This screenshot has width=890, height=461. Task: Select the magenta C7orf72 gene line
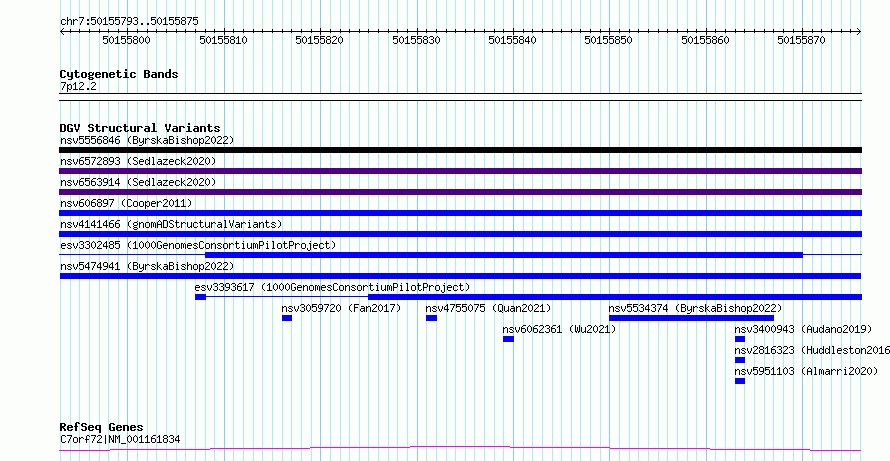(x=460, y=449)
